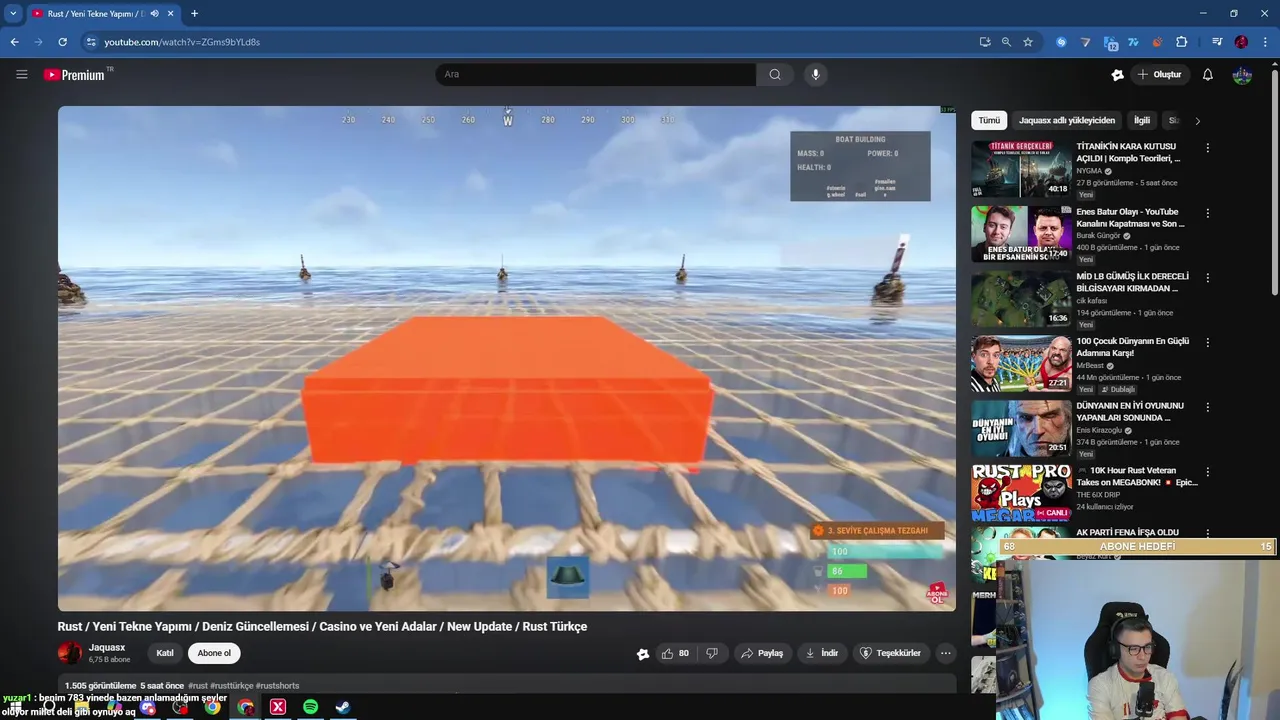Select the Jaquasx adlı yükleyiciden chip
Image resolution: width=1280 pixels, height=720 pixels.
(1066, 120)
